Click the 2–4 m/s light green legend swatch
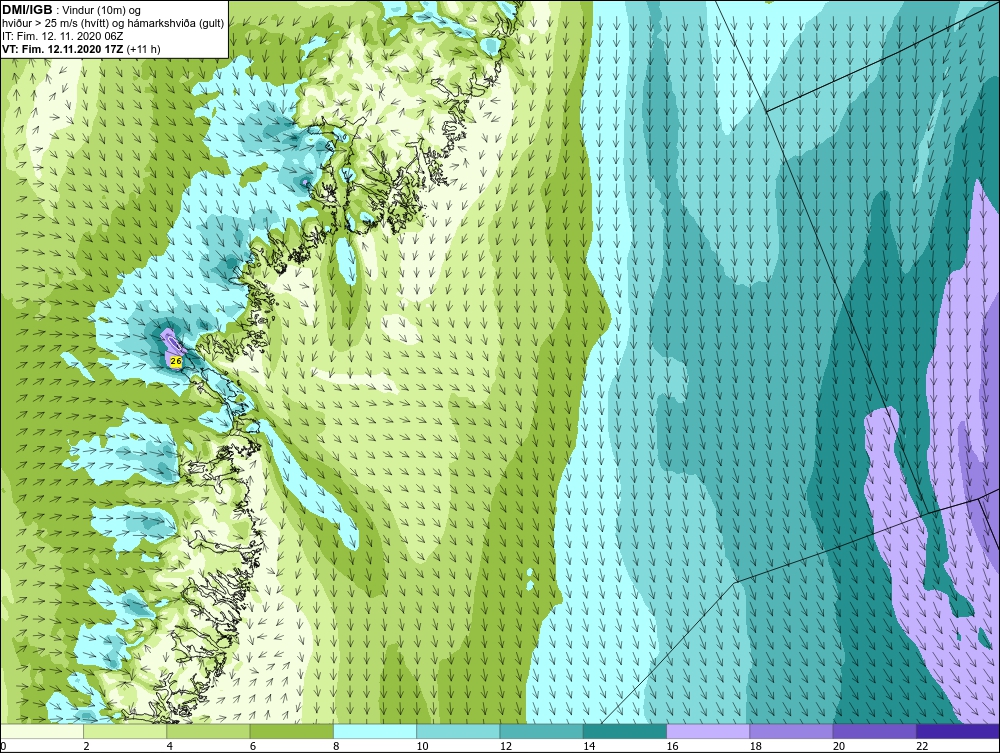 coord(125,731)
